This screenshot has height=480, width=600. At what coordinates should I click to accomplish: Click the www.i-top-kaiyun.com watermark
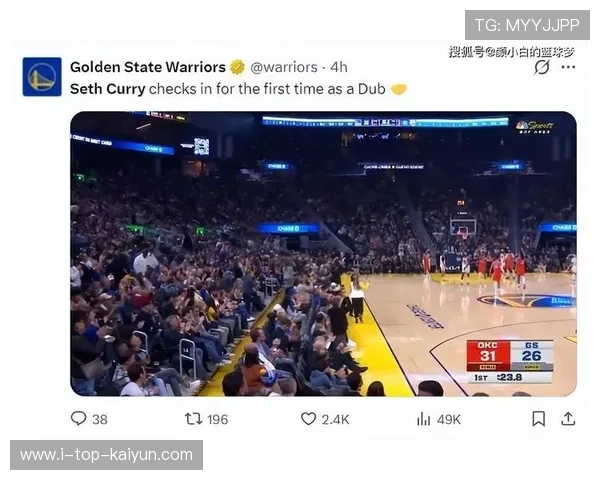click(106, 455)
